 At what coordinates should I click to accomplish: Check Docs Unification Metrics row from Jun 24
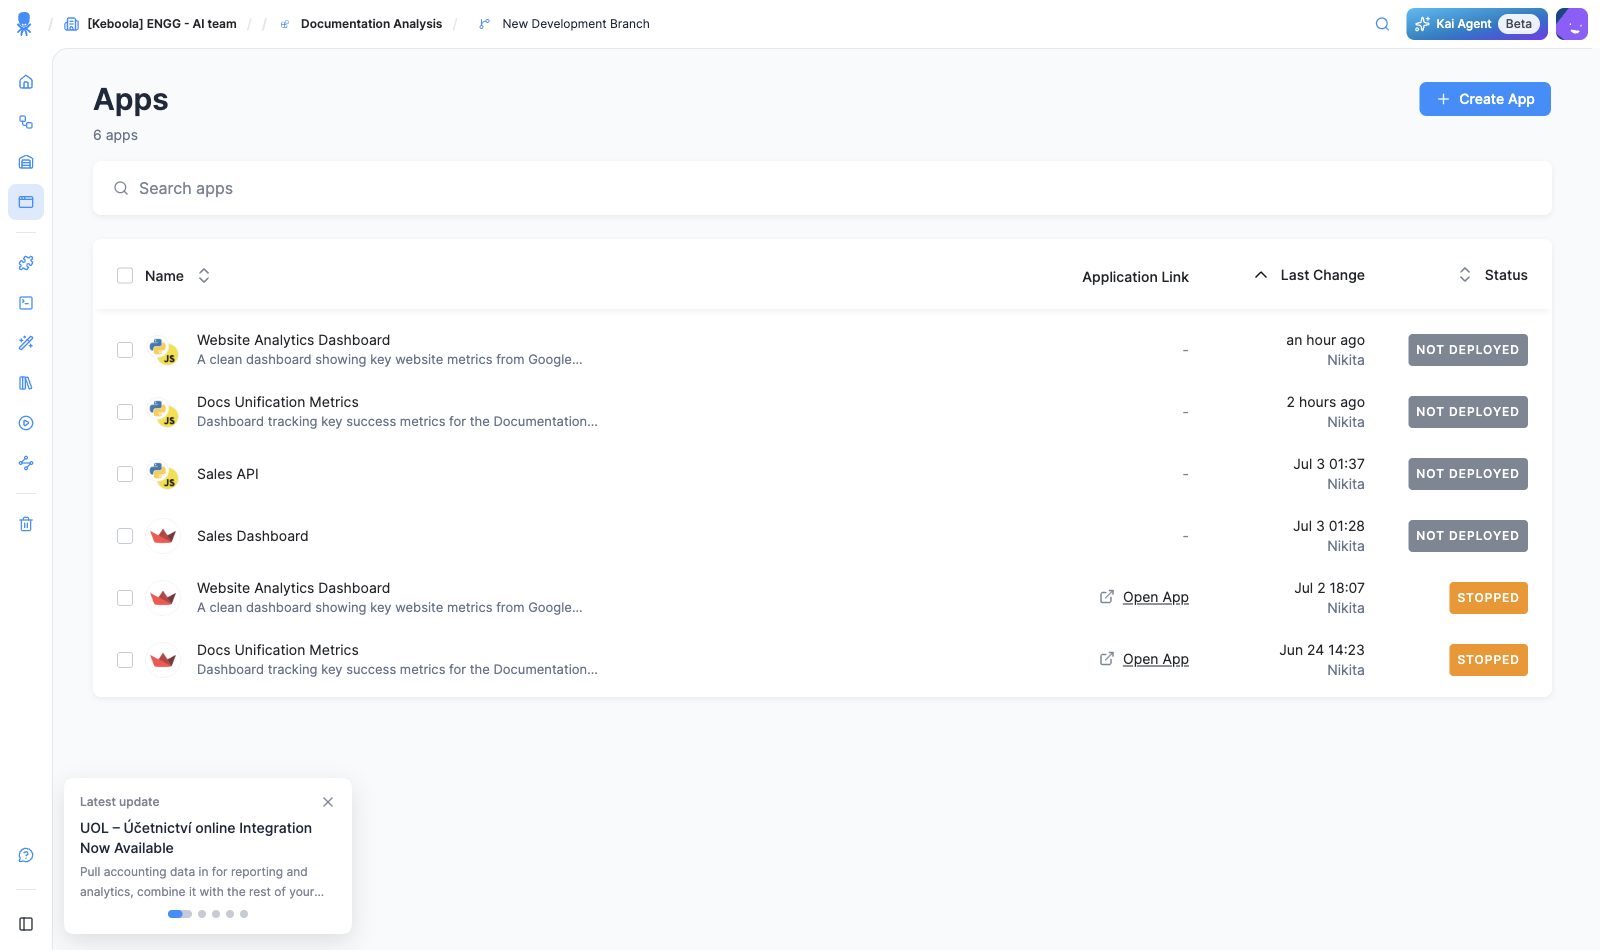125,660
